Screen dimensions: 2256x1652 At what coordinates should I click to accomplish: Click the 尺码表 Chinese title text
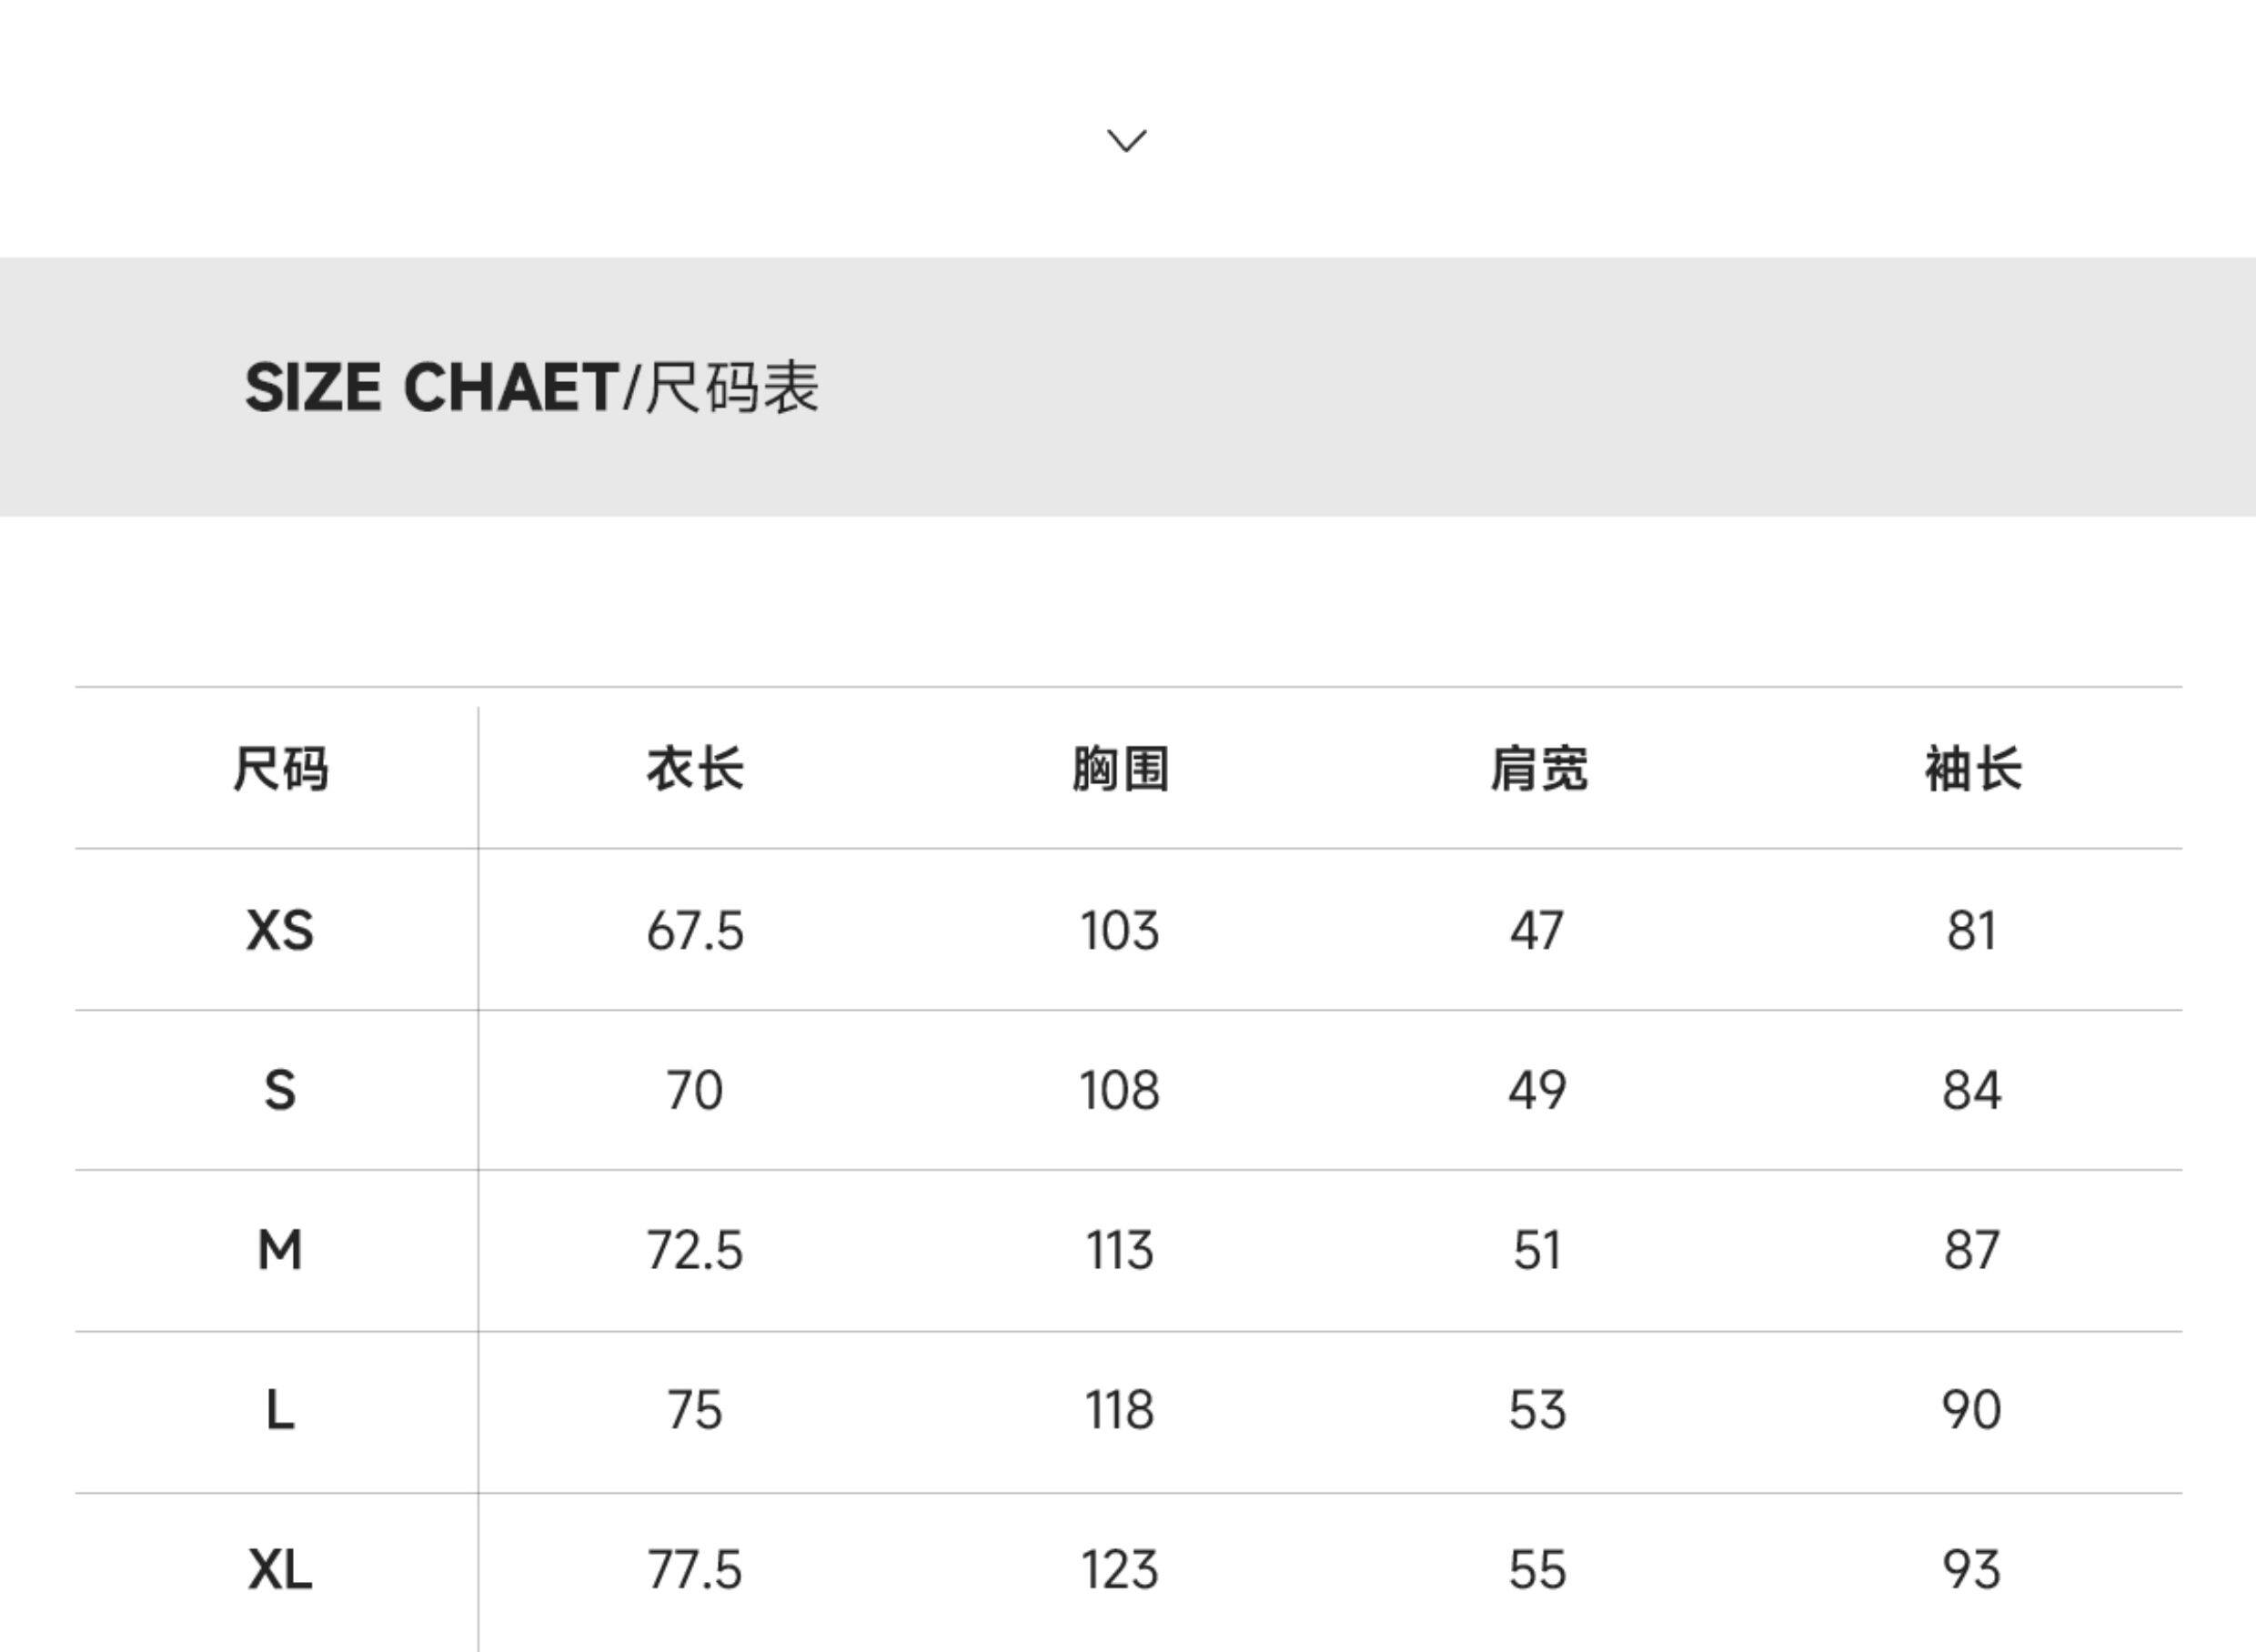[x=732, y=388]
